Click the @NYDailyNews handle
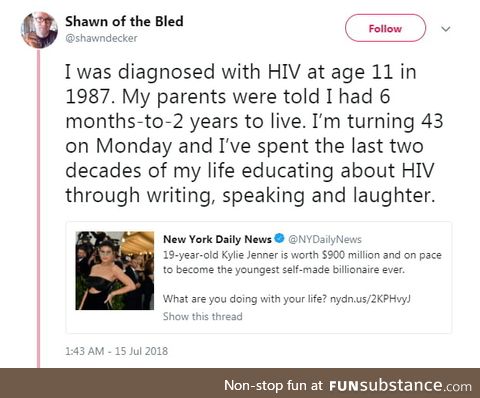The image size is (480, 398). click(x=325, y=239)
